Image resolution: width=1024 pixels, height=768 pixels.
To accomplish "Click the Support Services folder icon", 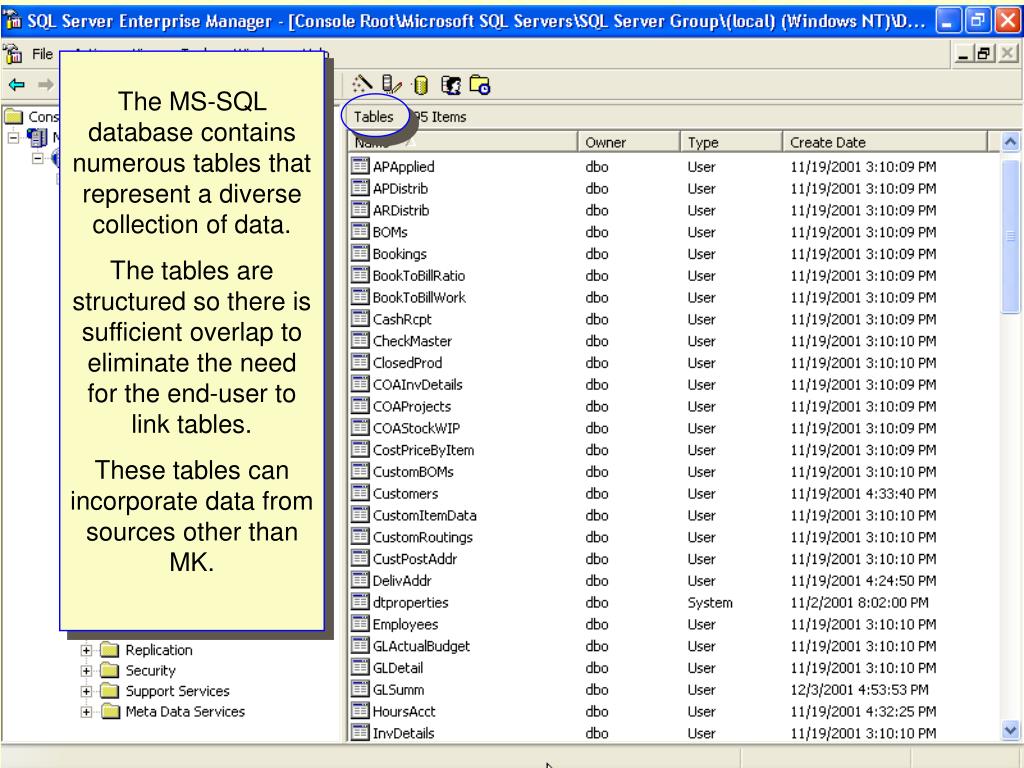I will coord(110,691).
